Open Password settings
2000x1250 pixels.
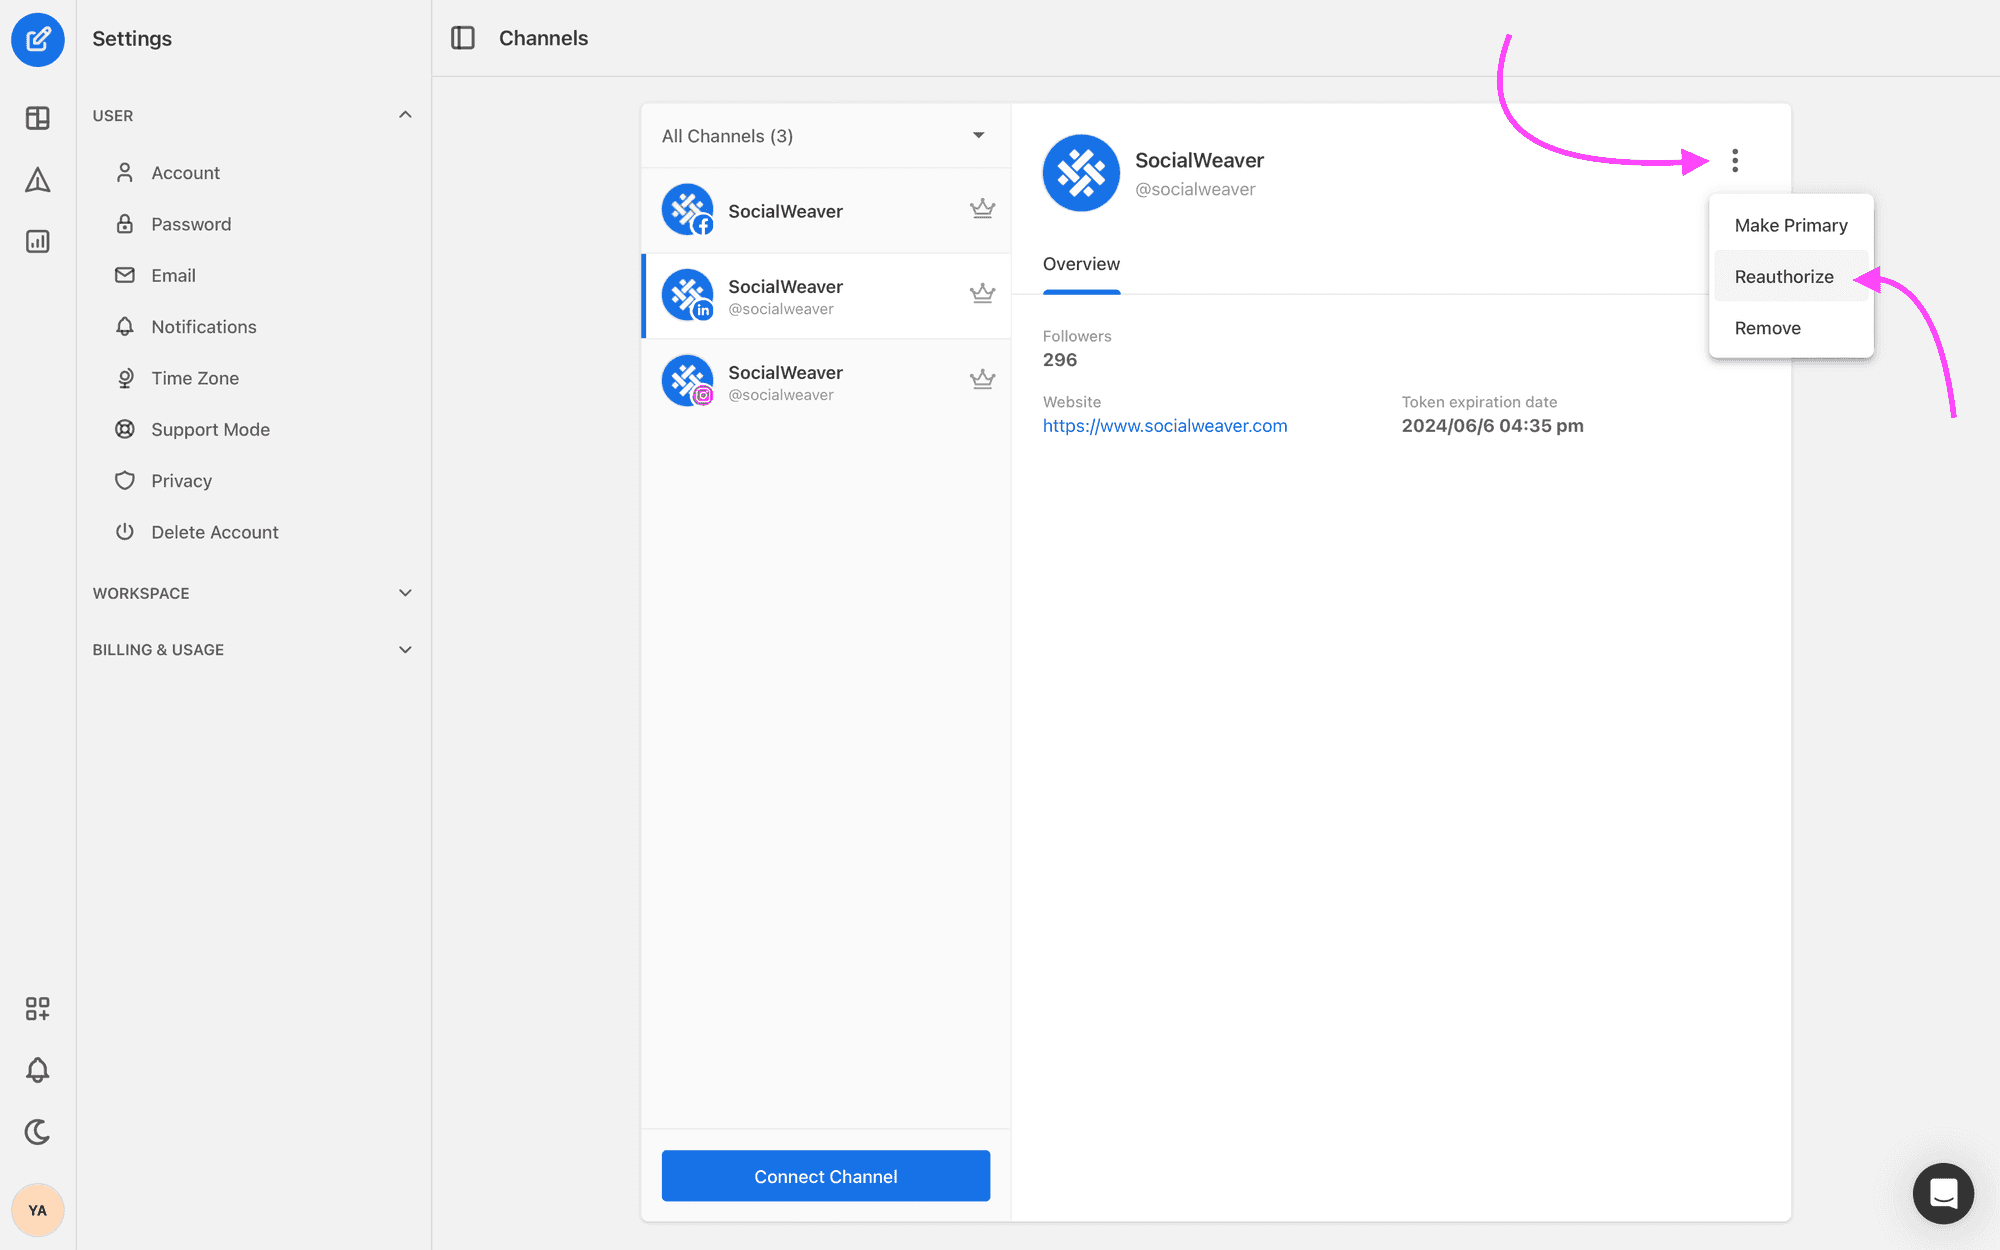click(191, 224)
